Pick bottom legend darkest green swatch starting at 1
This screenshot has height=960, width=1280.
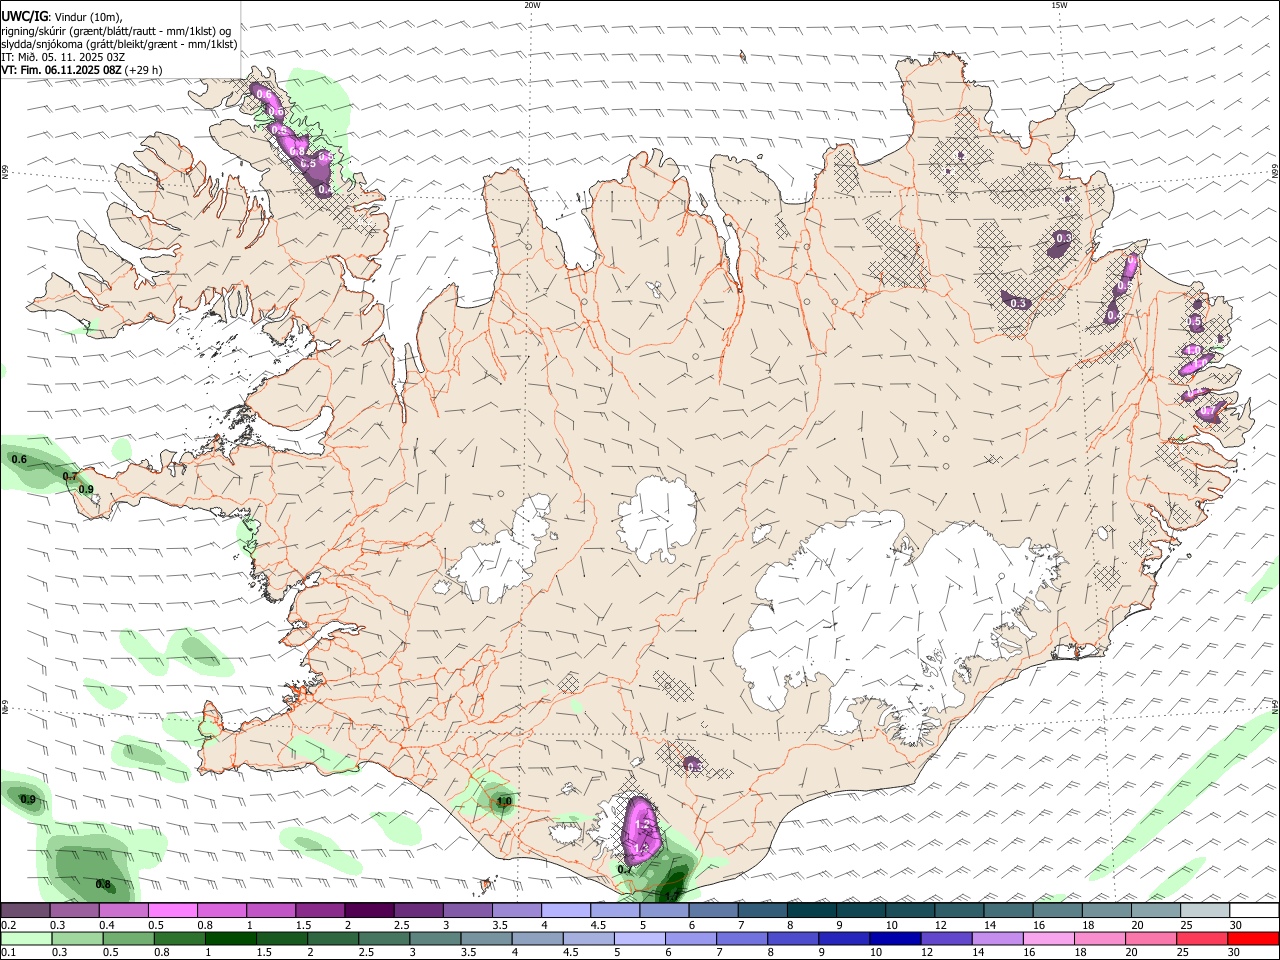[233, 938]
